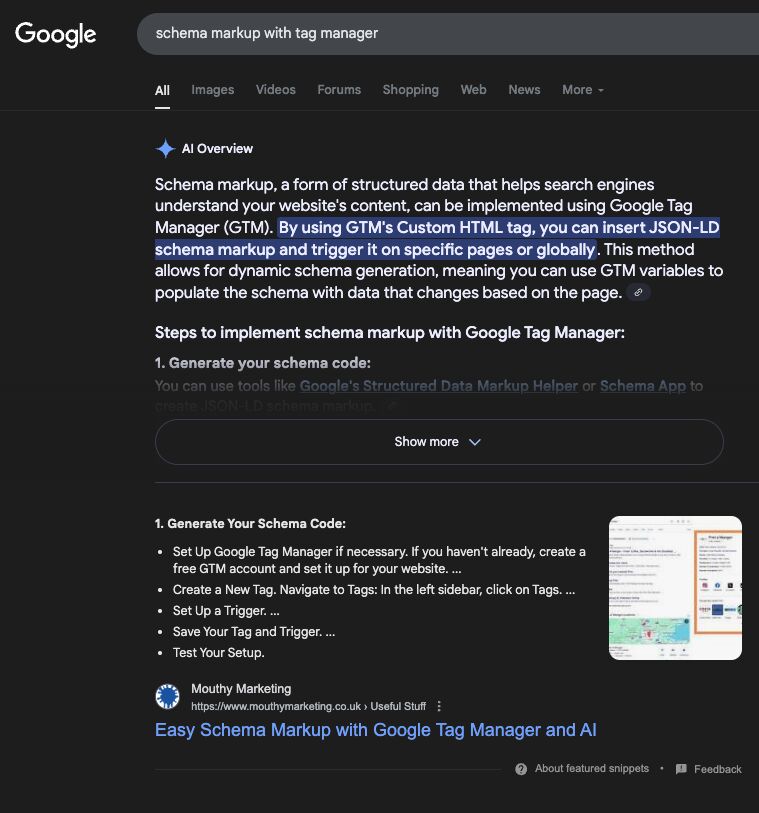Open the three-dot menu beside Mouthy Marketing result

439,706
